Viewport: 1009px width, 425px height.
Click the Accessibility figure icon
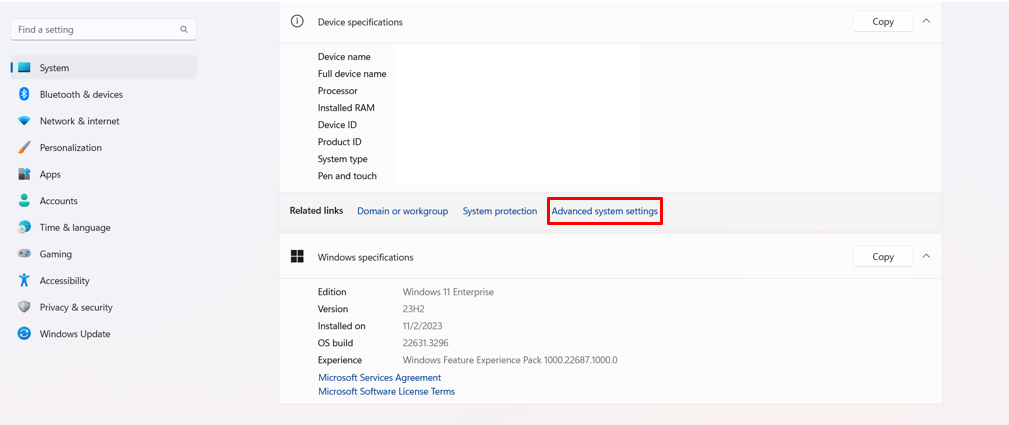[x=24, y=280]
